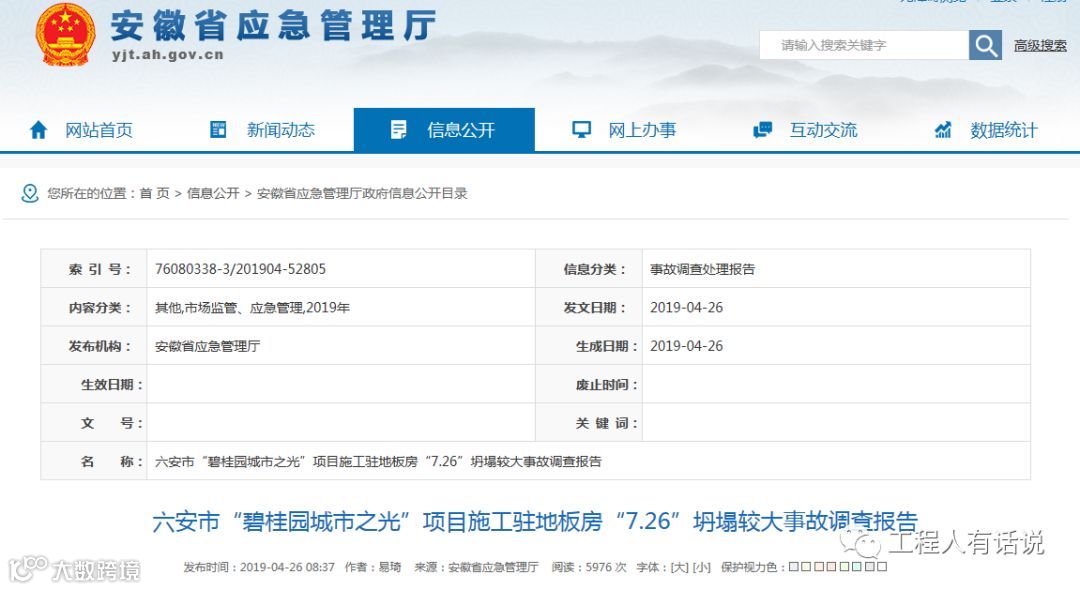The width and height of the screenshot is (1080, 590).
Task: Focus the 请输入搜索关键字 search field
Action: click(x=864, y=45)
